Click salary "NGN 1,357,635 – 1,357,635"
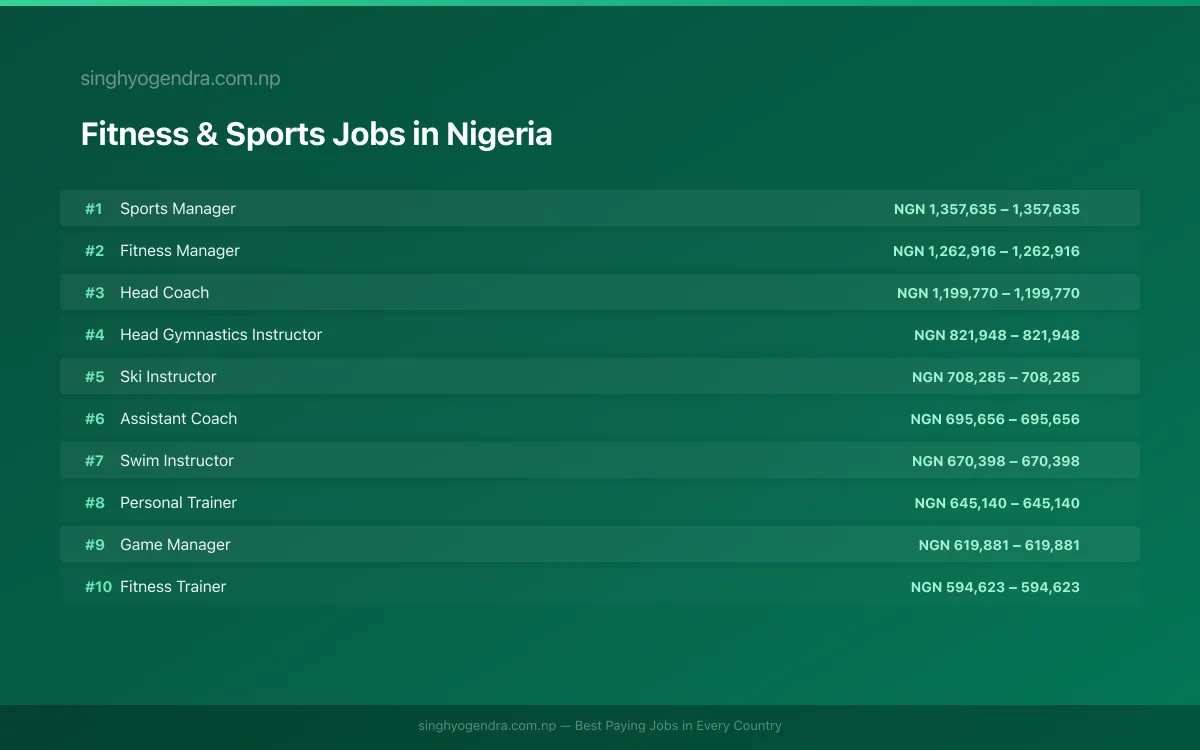1200x750 pixels. pyautogui.click(x=987, y=209)
